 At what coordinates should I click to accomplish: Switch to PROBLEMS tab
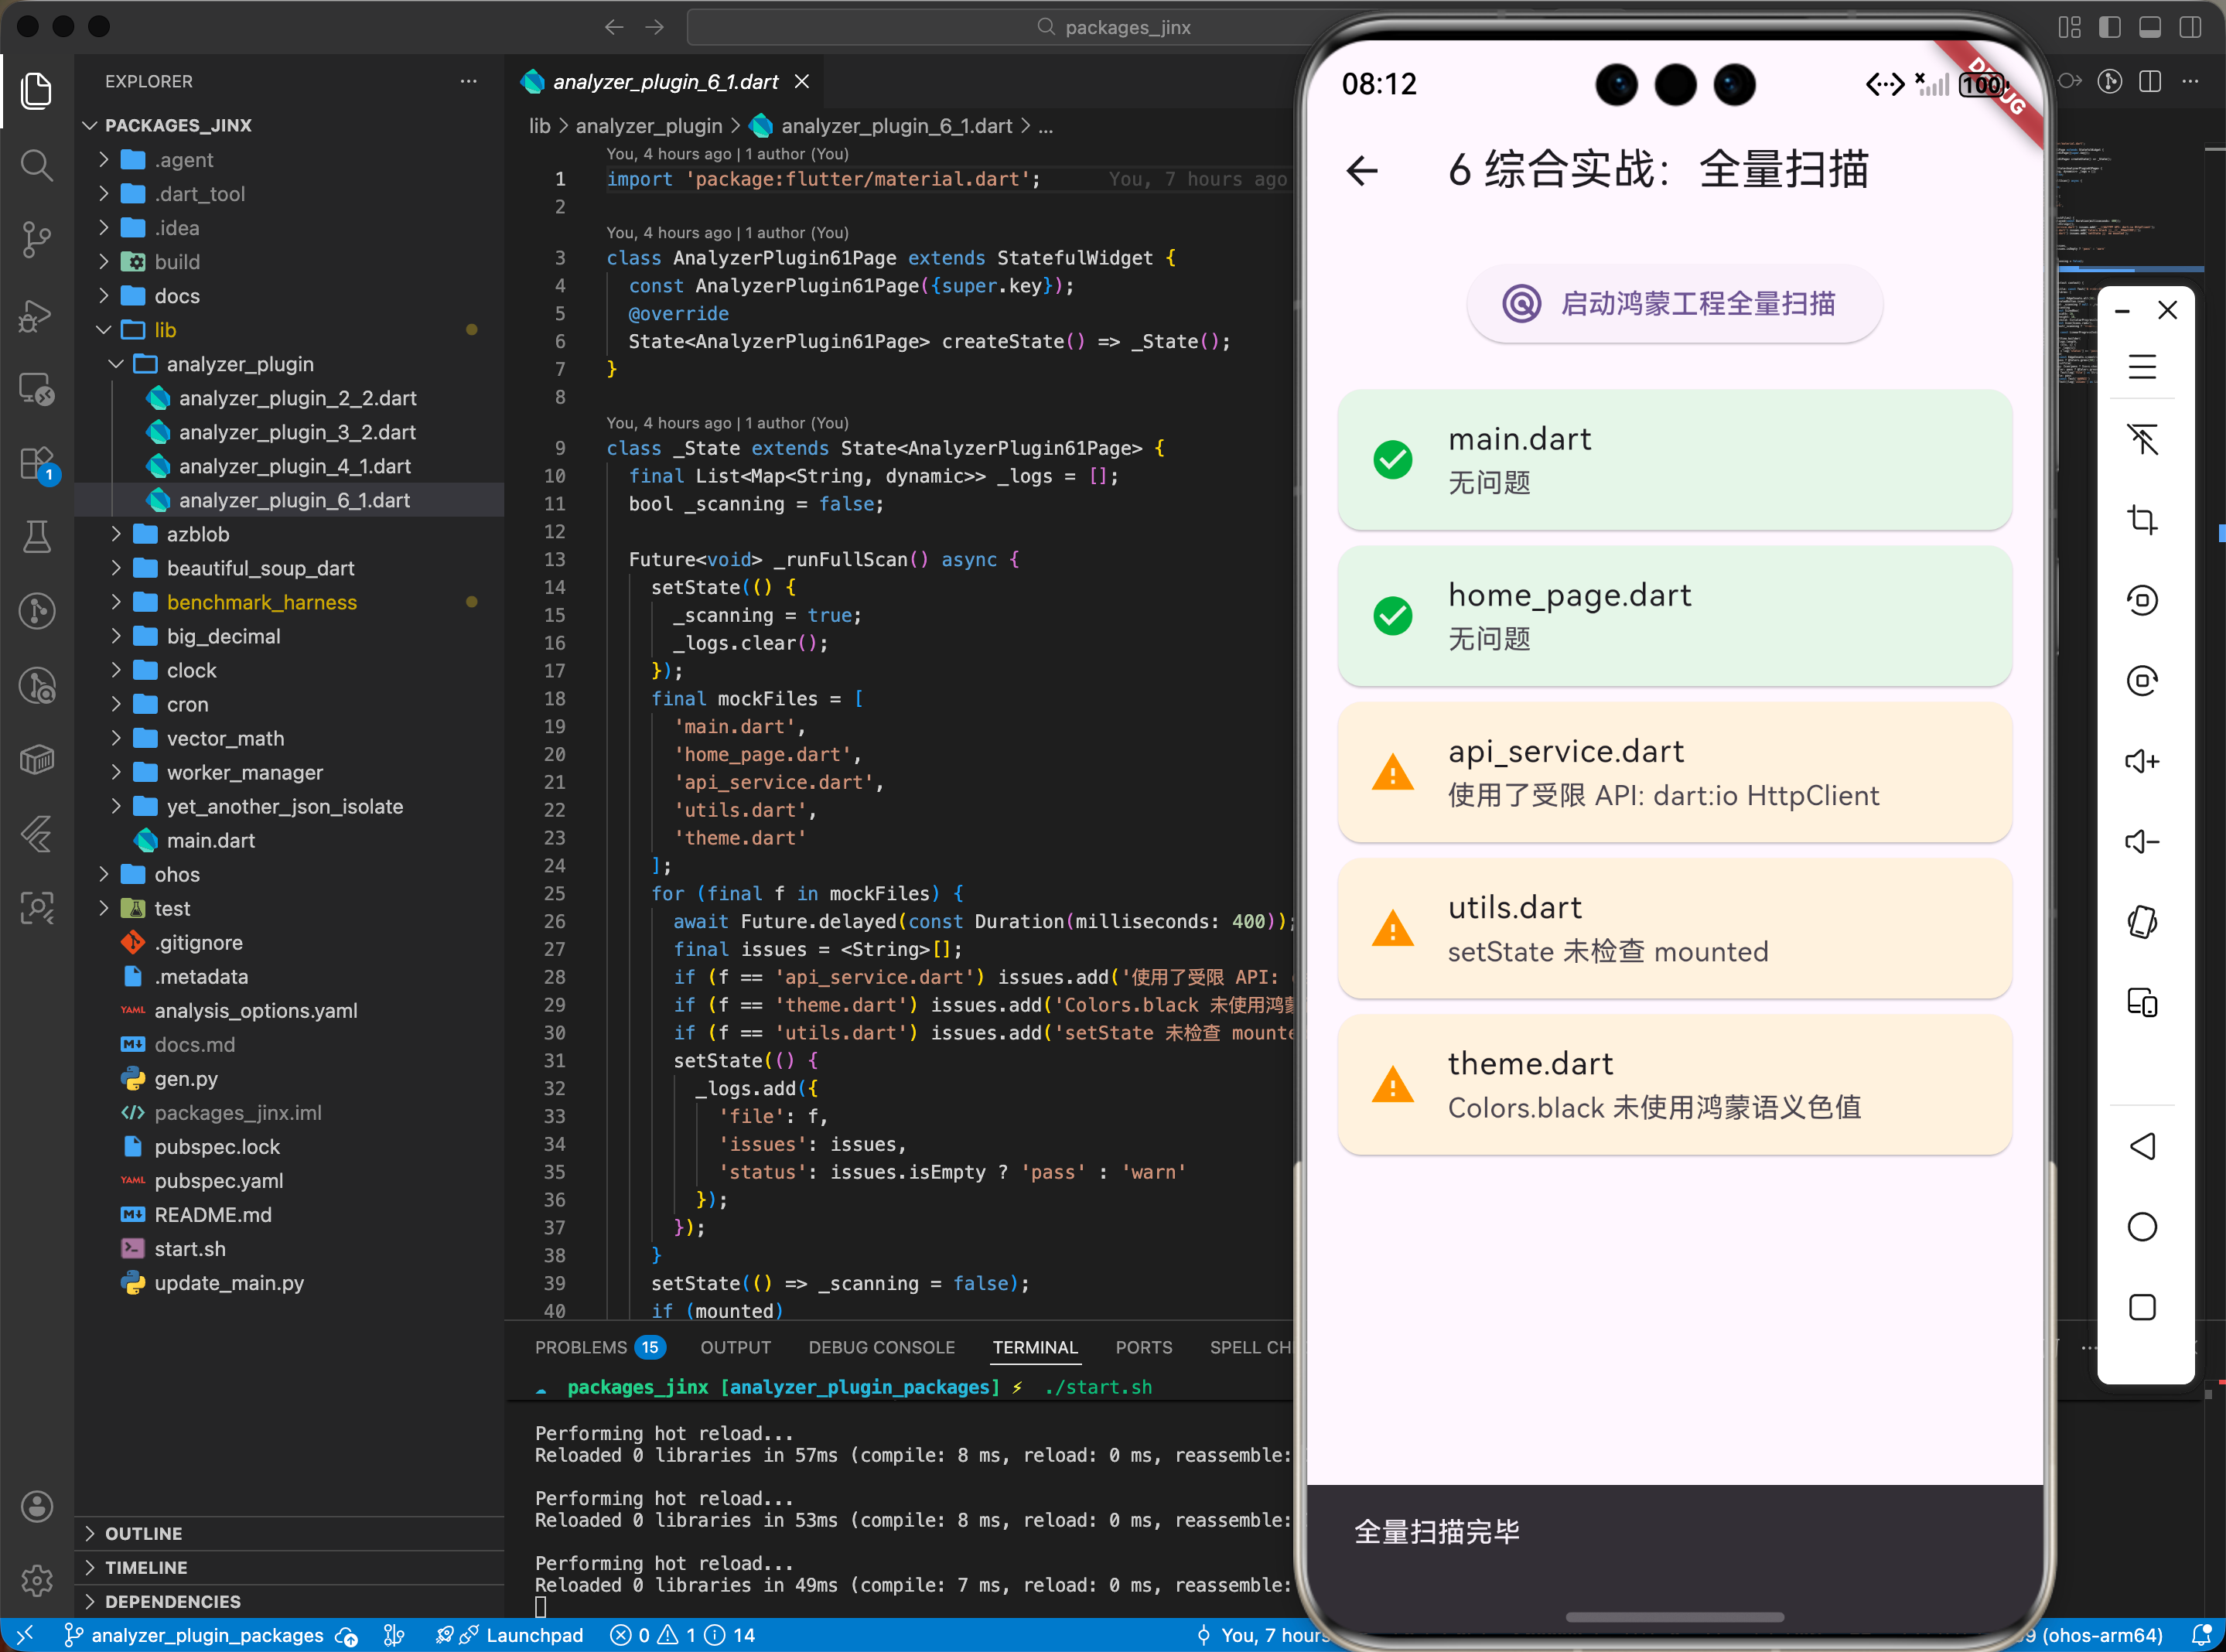581,1347
